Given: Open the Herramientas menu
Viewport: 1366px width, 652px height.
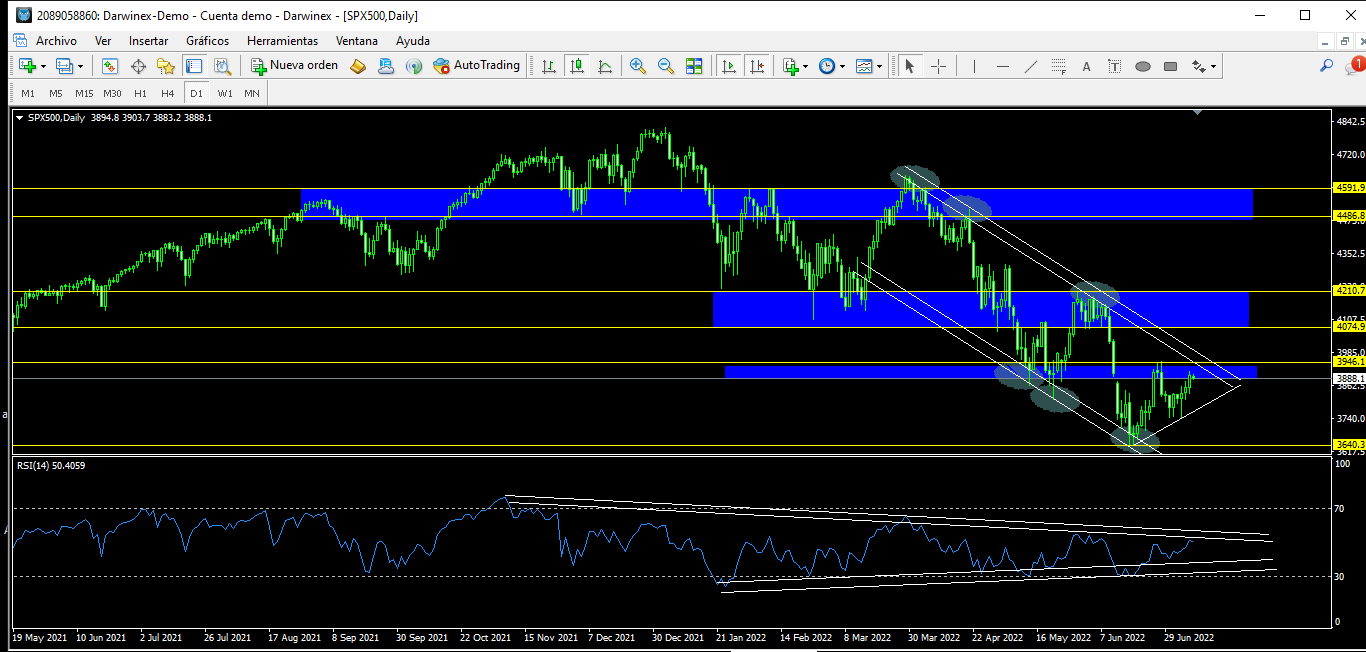Looking at the screenshot, I should [282, 41].
